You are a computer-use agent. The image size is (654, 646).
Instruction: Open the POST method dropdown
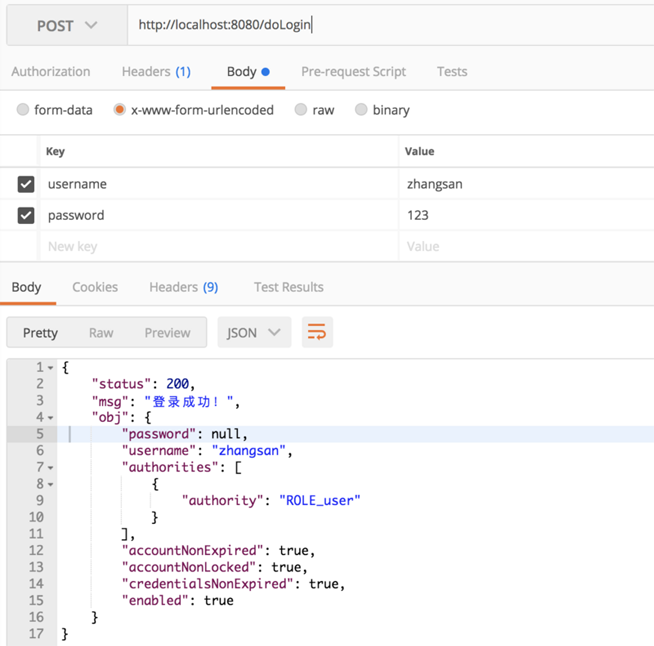point(67,26)
